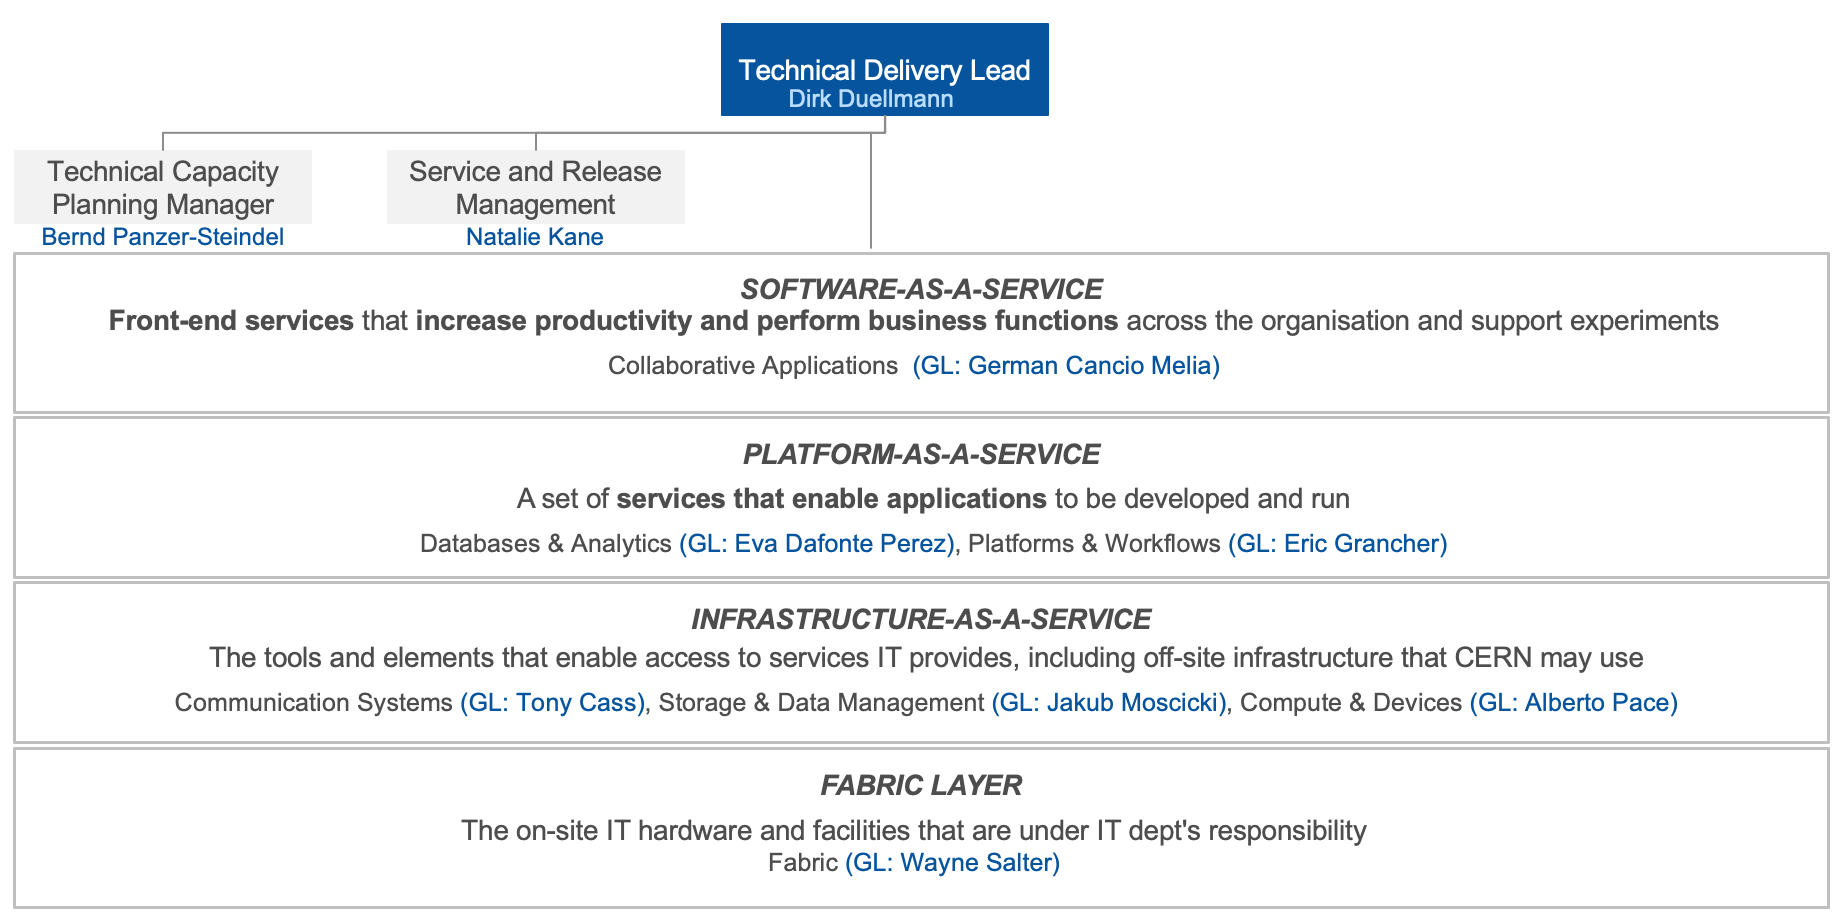
Task: Open the Natalie Kane link
Action: [x=535, y=237]
